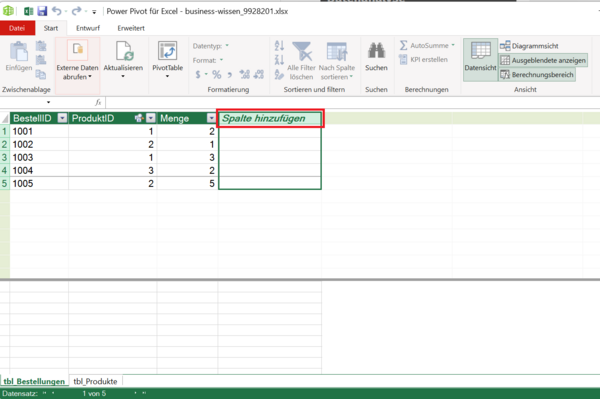Go to the next record arrow
The width and height of the screenshot is (600, 399).
[135, 393]
